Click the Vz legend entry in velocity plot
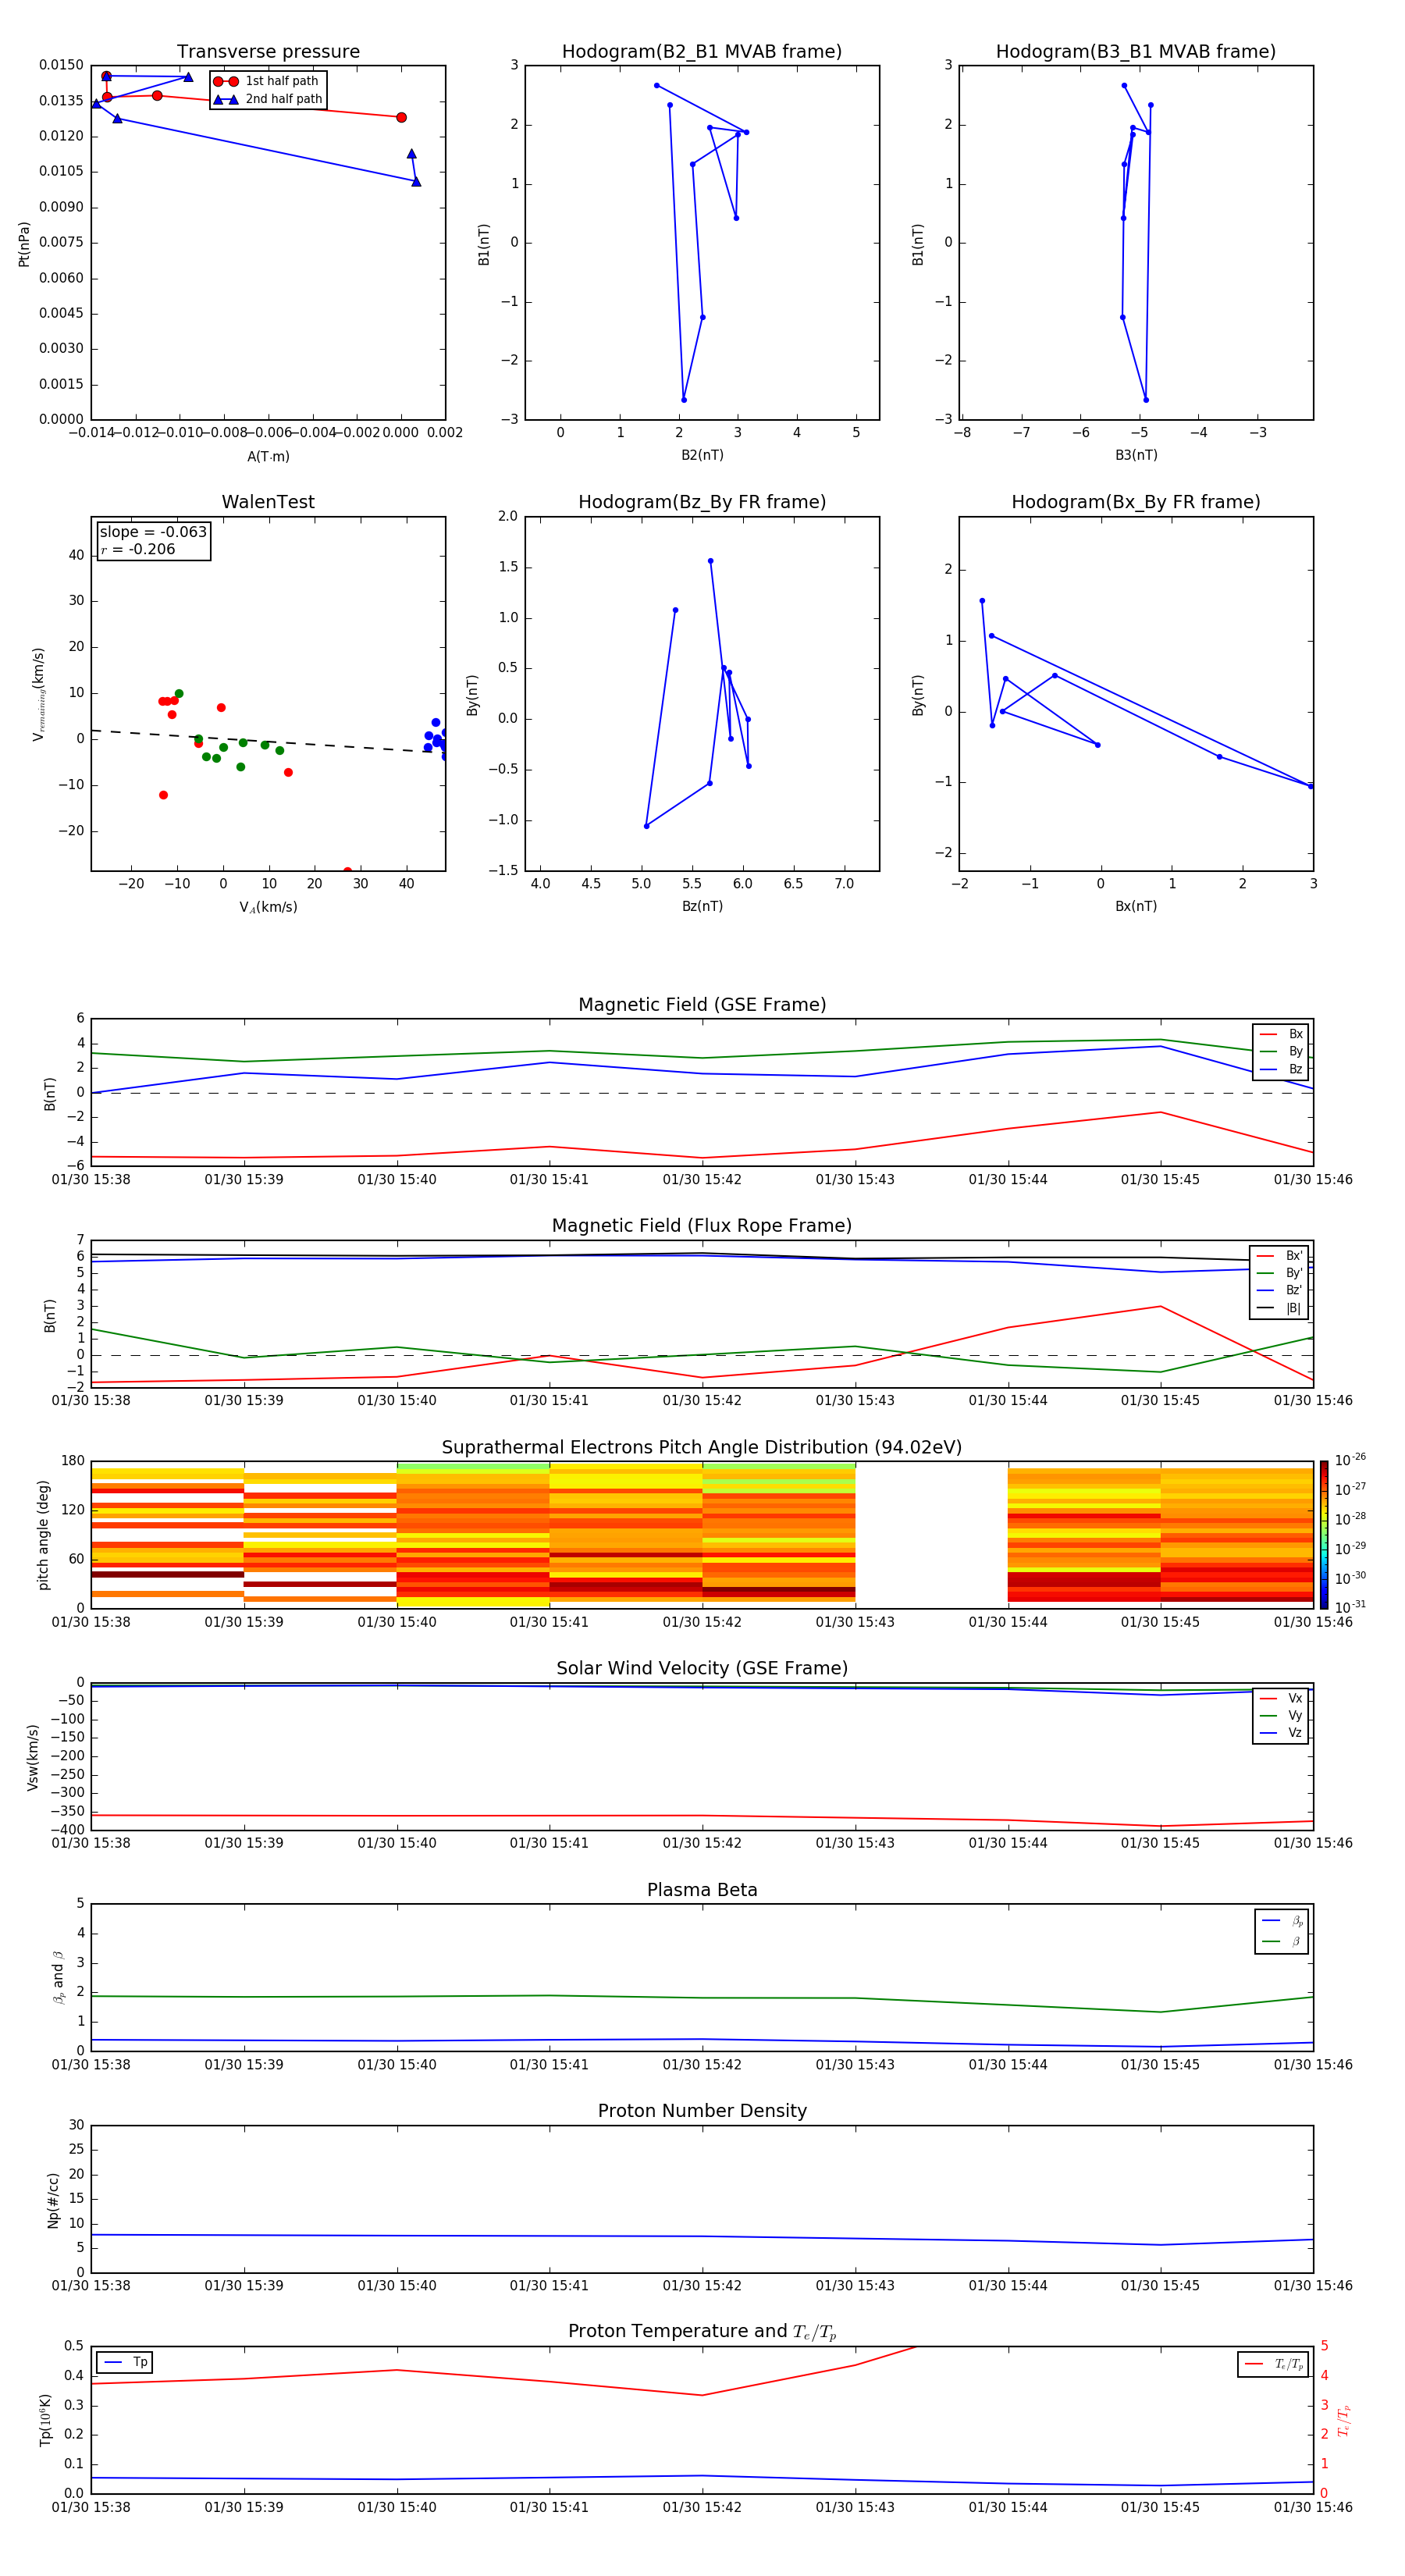 tap(1281, 1733)
